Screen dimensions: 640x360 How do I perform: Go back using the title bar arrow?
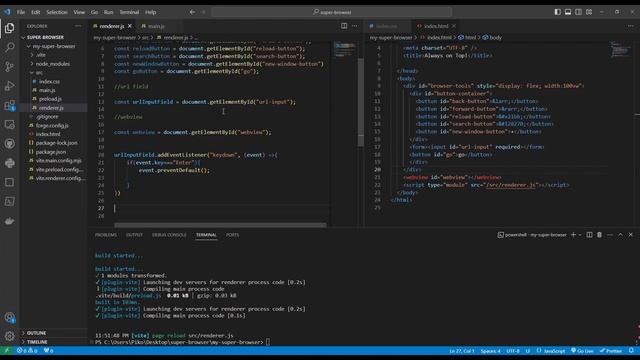[x=192, y=12]
